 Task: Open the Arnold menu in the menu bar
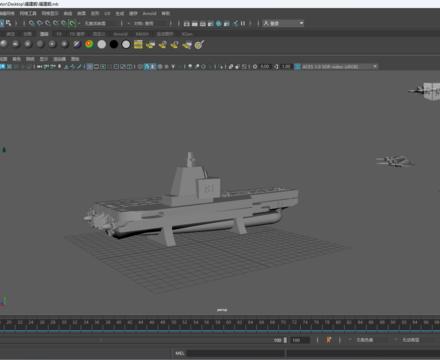(149, 14)
